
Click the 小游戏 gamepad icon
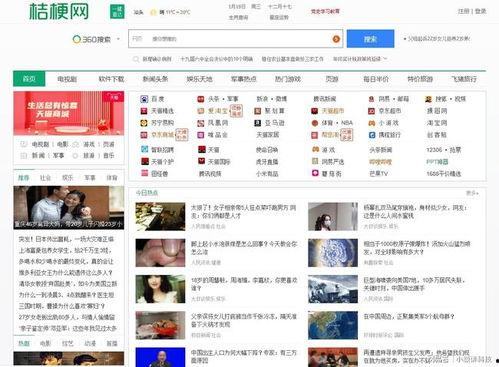(x=372, y=123)
